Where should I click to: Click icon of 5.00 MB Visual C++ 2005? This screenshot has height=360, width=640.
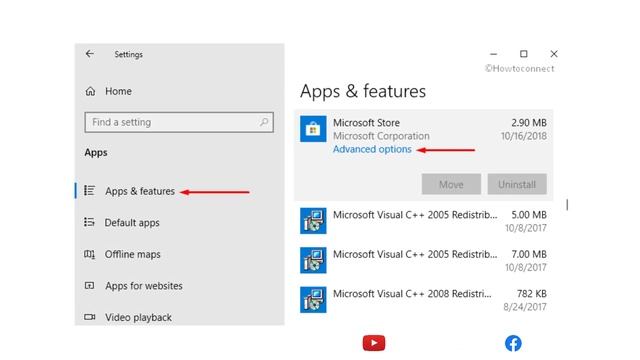(x=313, y=221)
